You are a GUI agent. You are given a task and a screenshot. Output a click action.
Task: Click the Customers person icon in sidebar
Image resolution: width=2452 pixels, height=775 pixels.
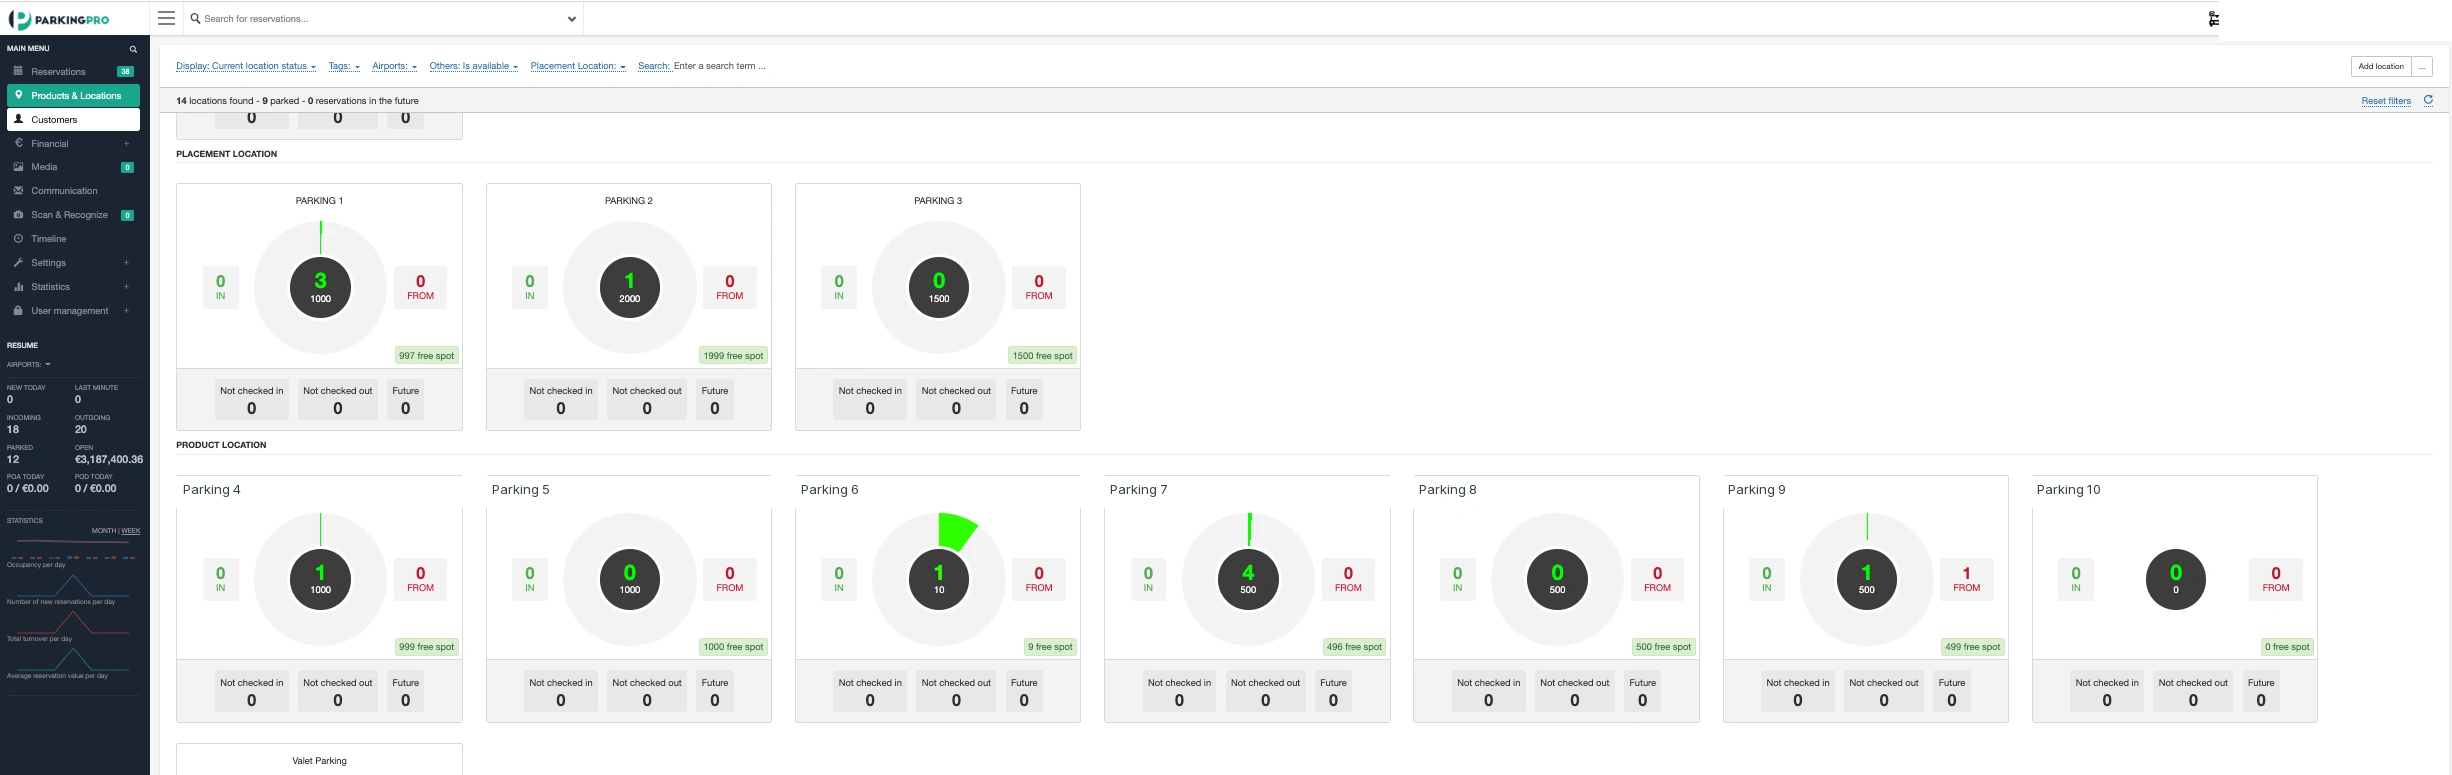click(x=18, y=119)
